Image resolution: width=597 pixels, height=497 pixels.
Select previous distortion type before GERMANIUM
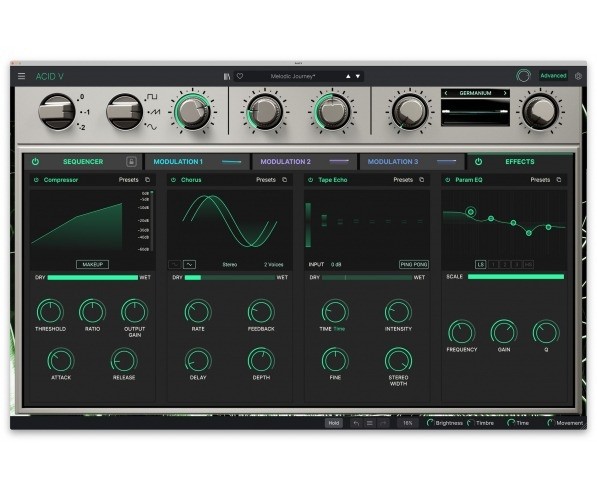point(446,93)
